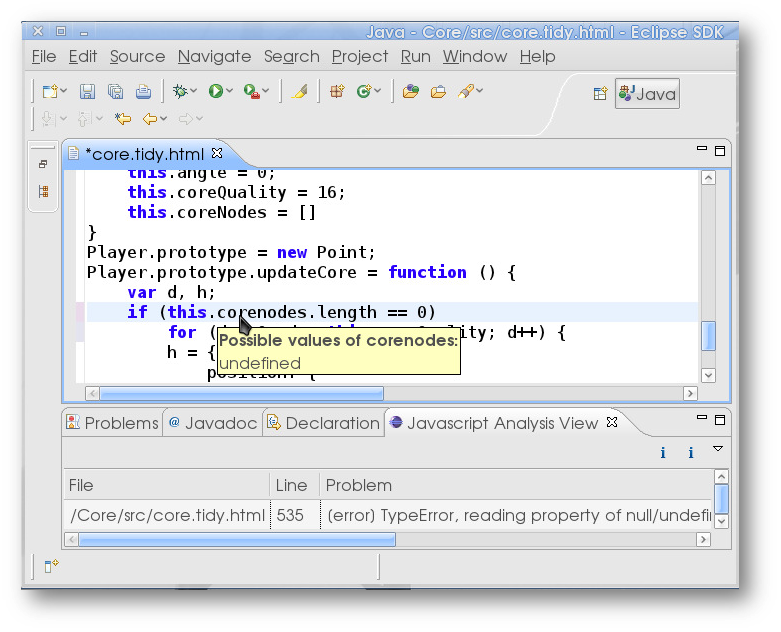
Task: Click the New file wizard icon
Action: pos(50,92)
